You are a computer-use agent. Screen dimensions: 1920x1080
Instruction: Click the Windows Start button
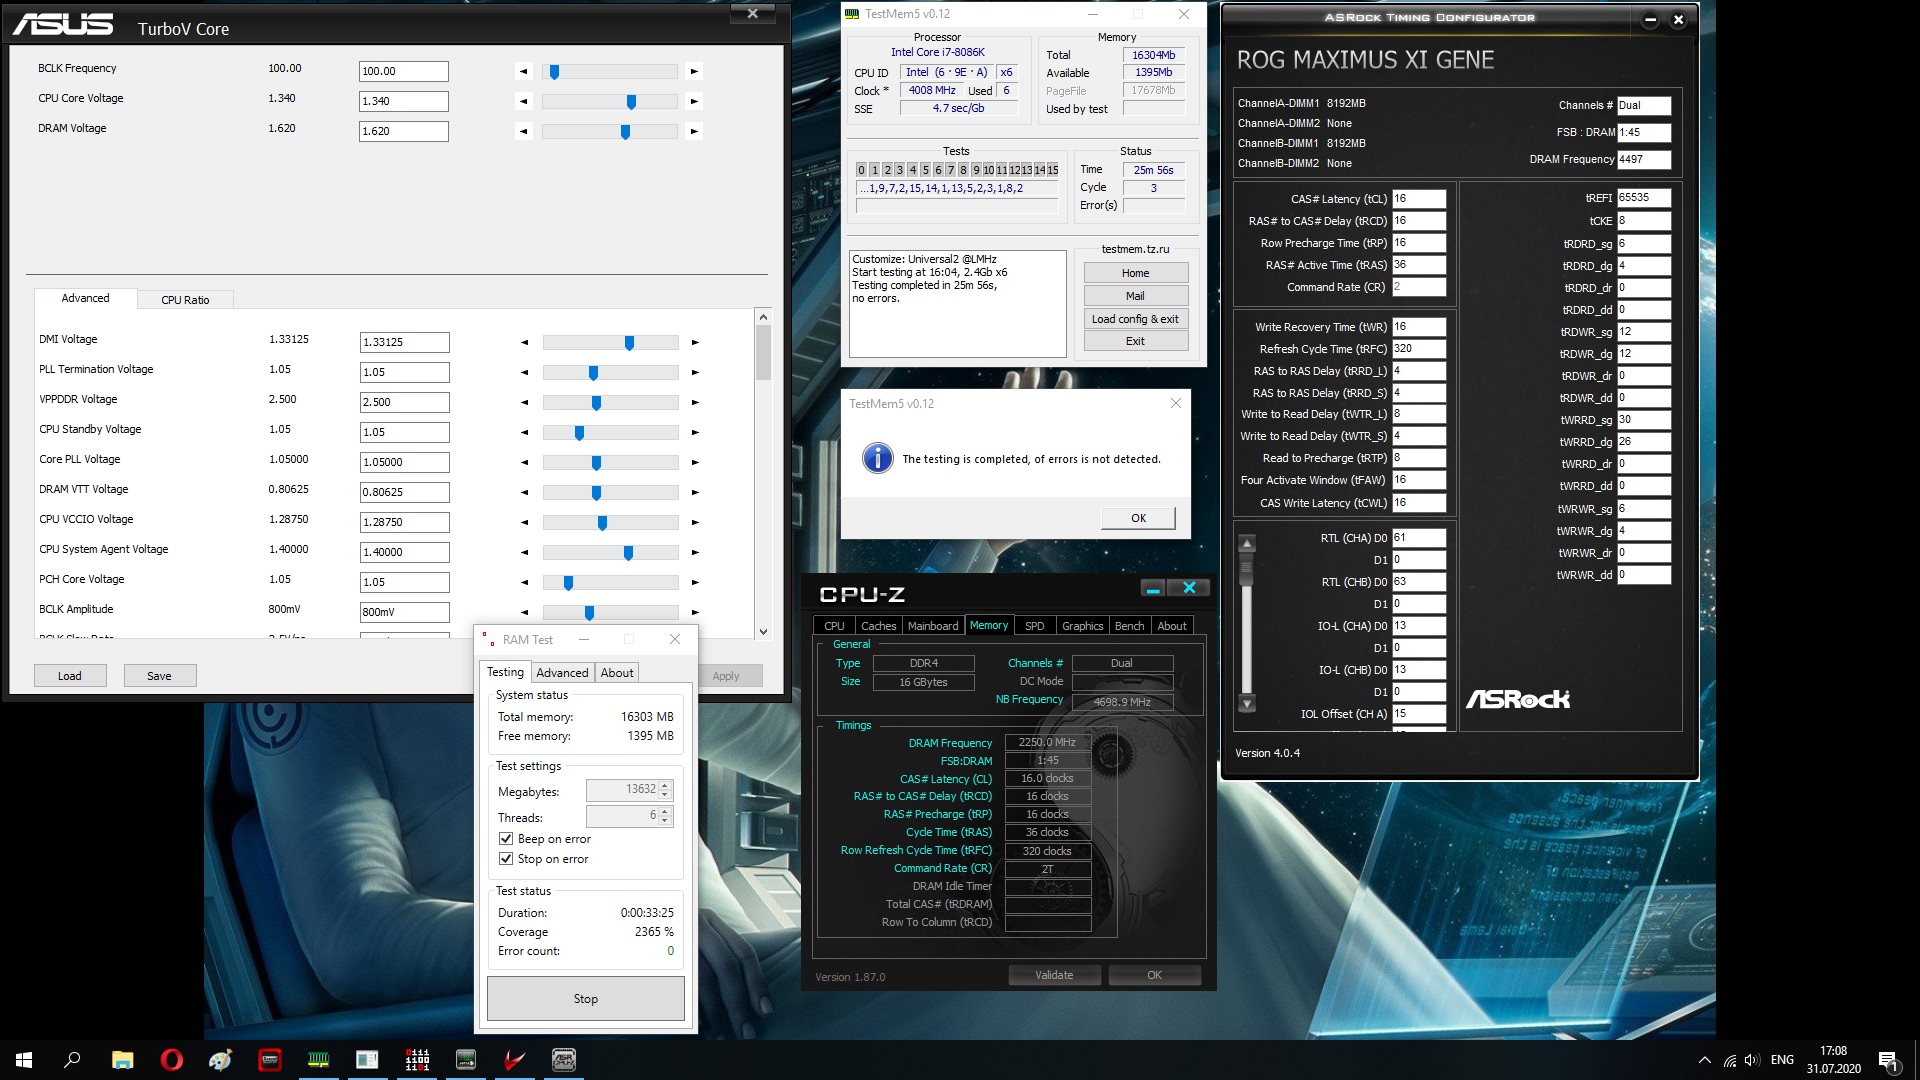24,1060
